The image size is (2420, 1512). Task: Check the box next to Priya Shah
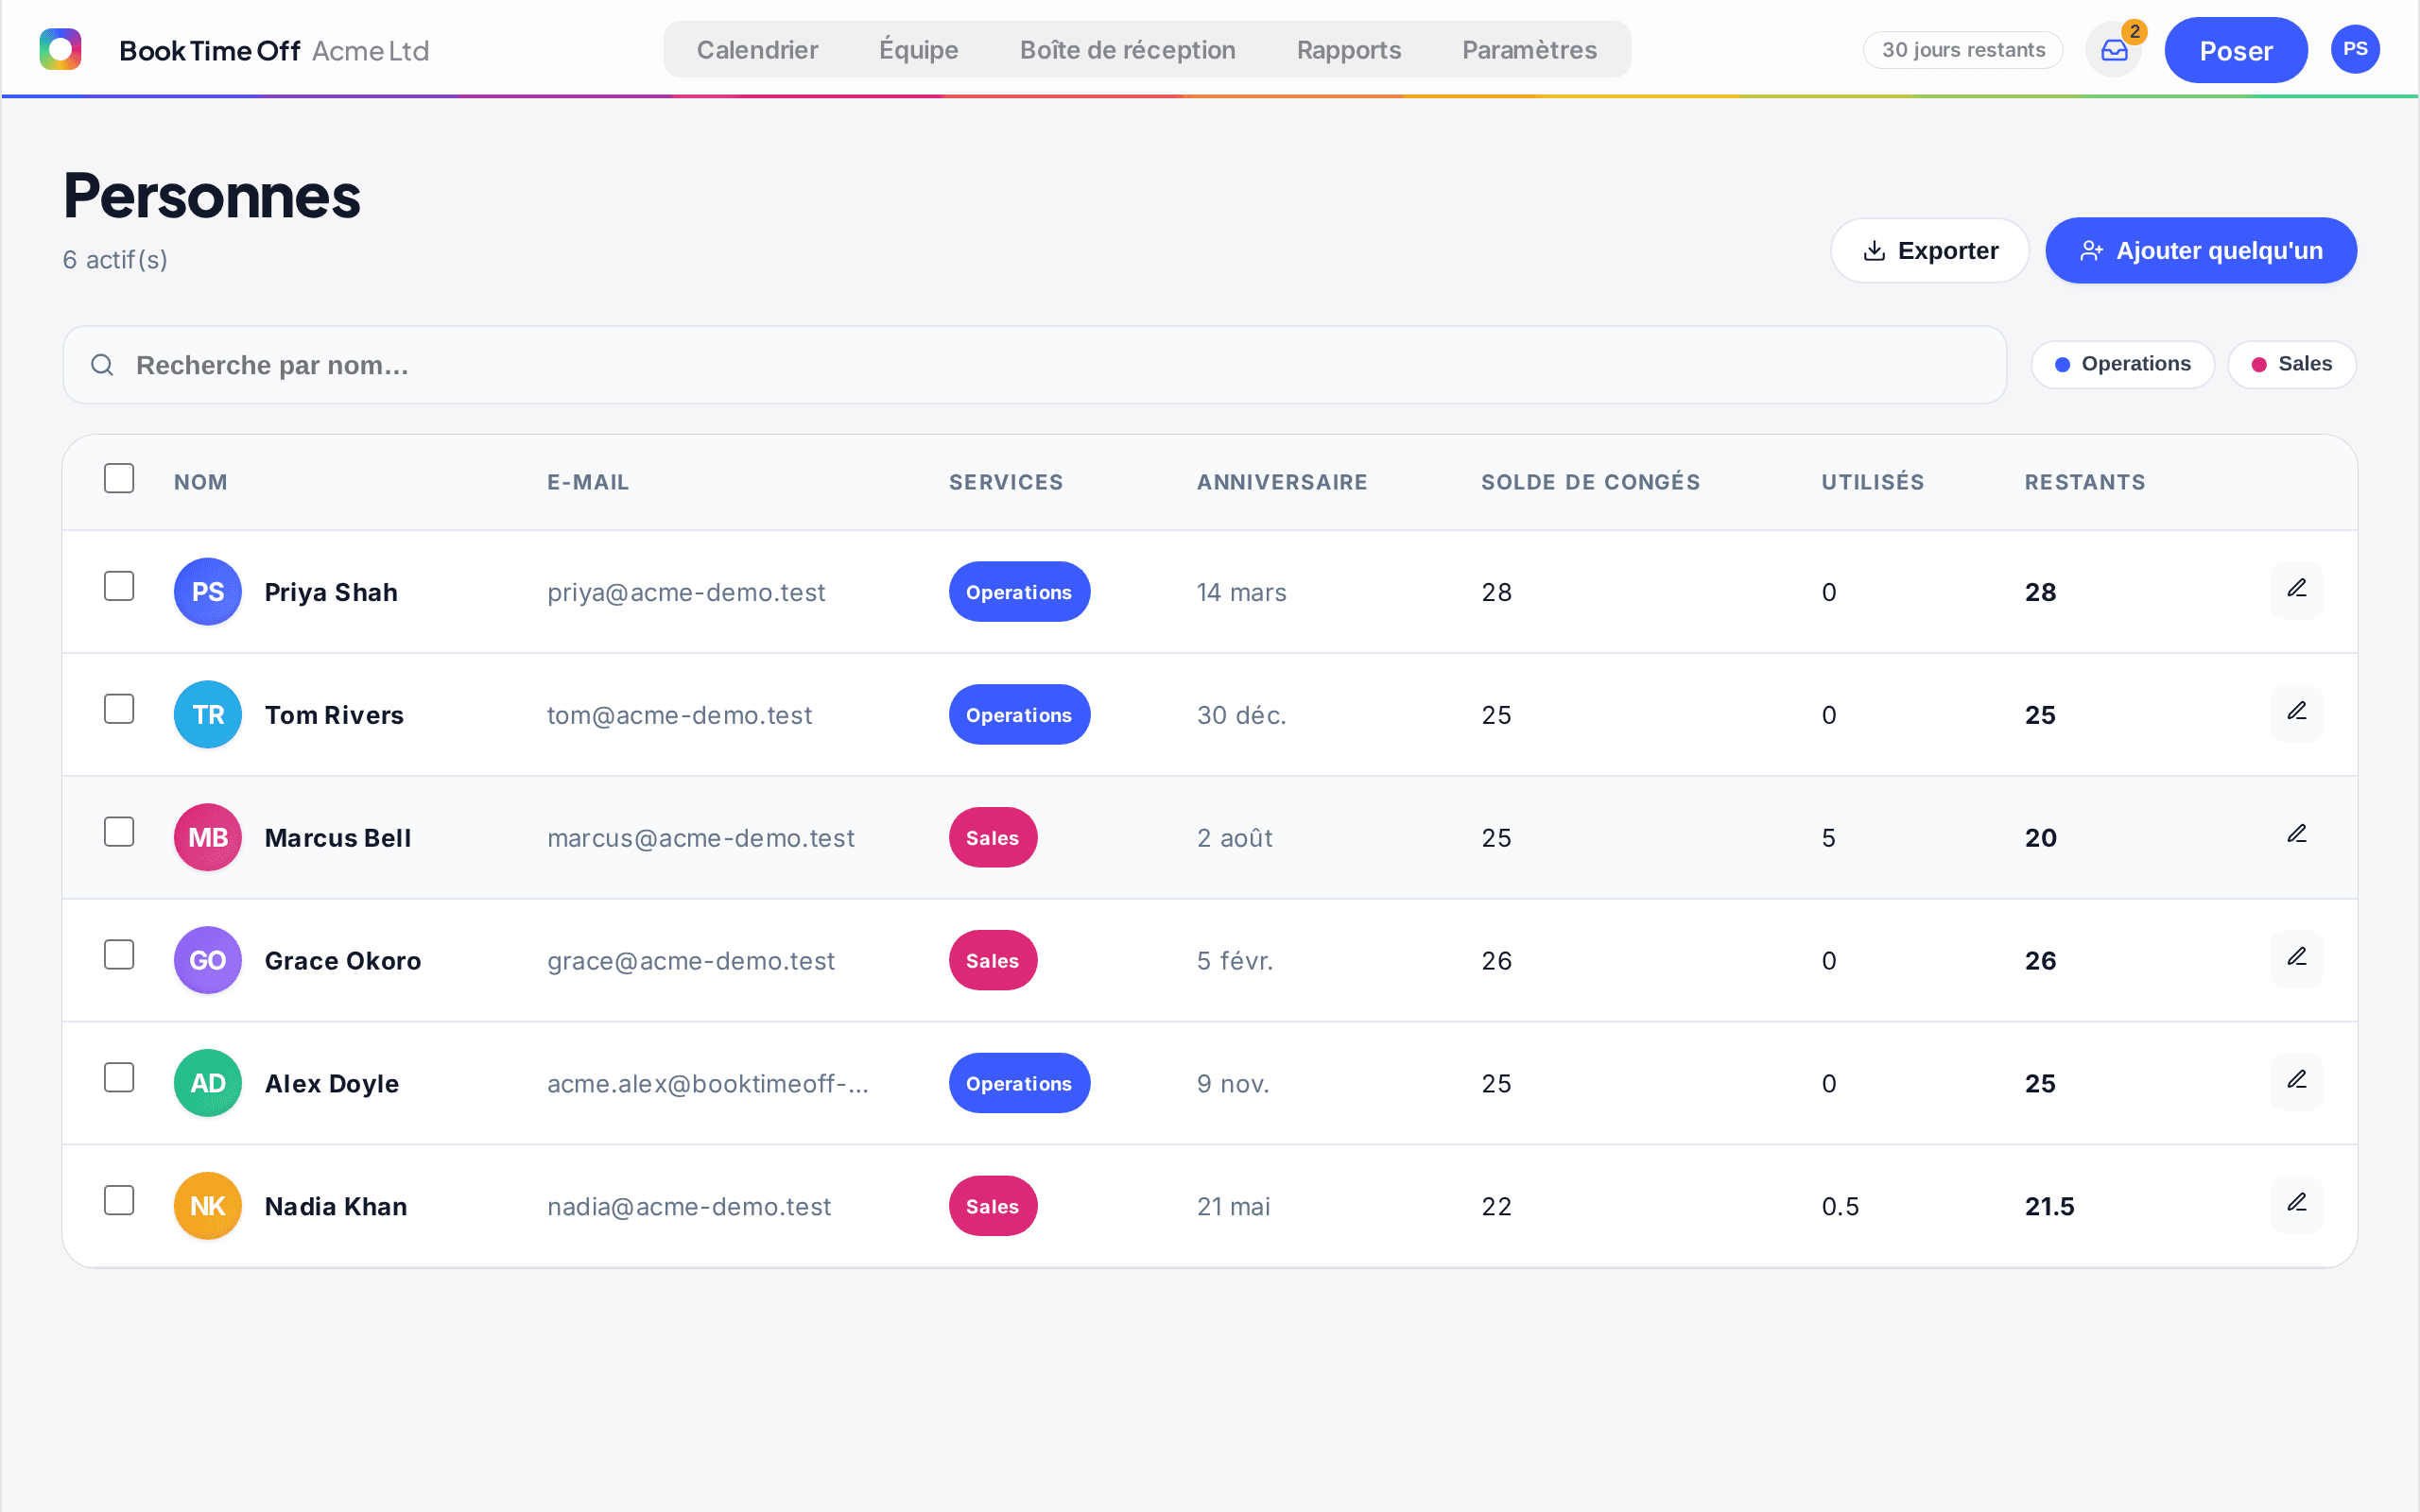coord(119,586)
